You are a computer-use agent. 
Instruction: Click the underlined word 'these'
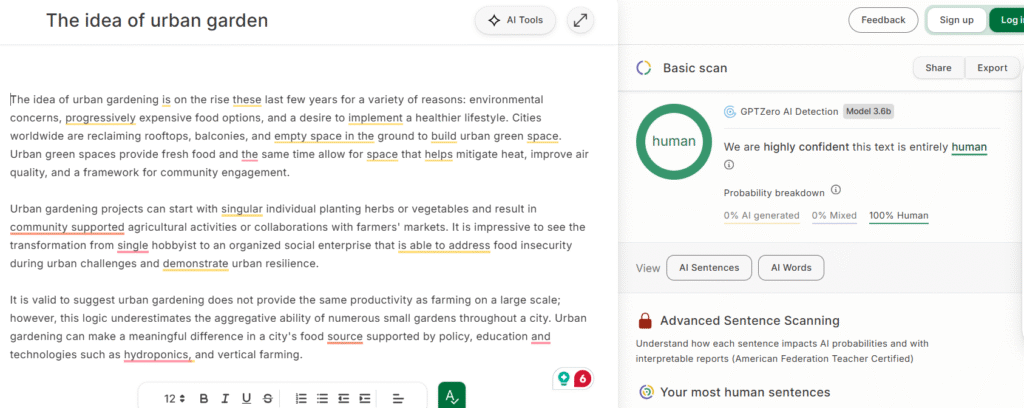point(247,100)
